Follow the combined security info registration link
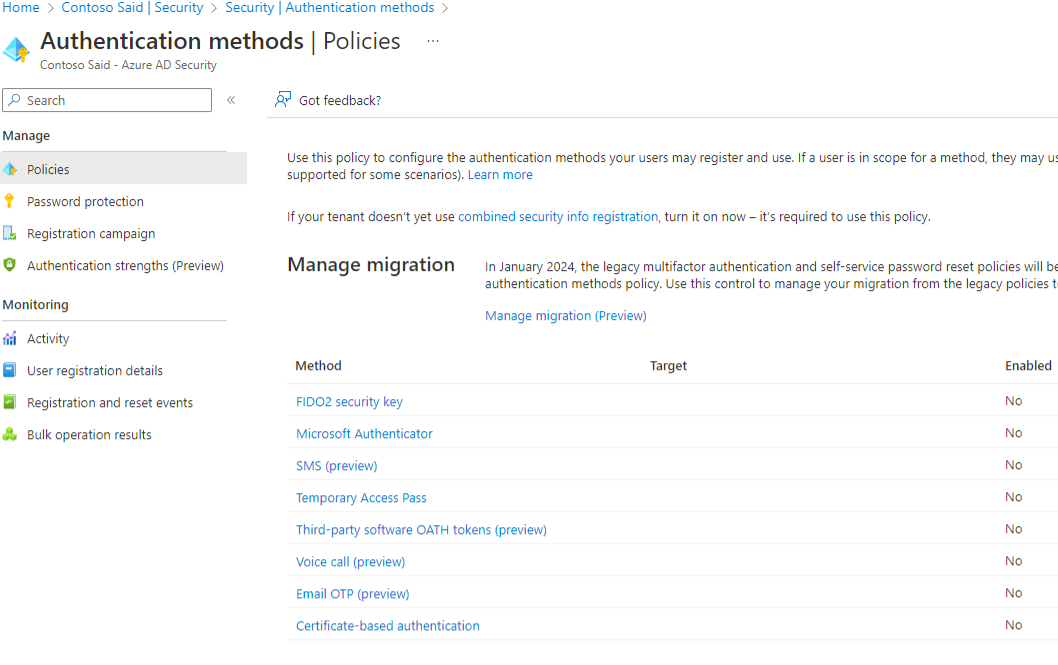This screenshot has width=1058, height=665. pos(558,216)
